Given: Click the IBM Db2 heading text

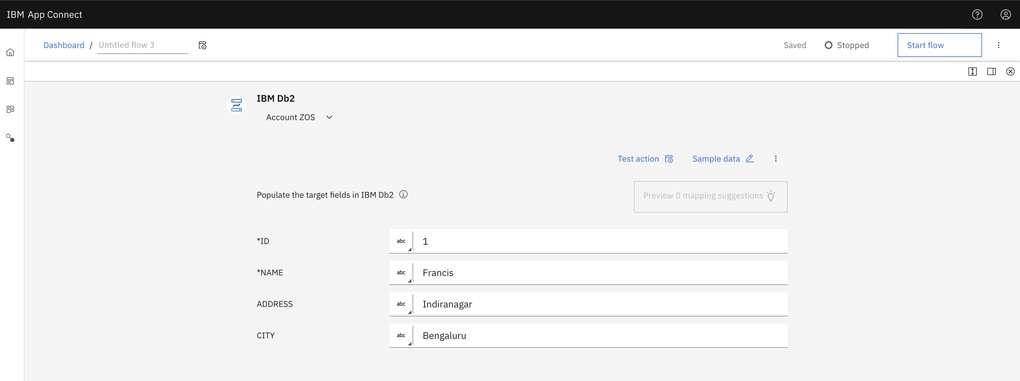Looking at the screenshot, I should [x=276, y=99].
